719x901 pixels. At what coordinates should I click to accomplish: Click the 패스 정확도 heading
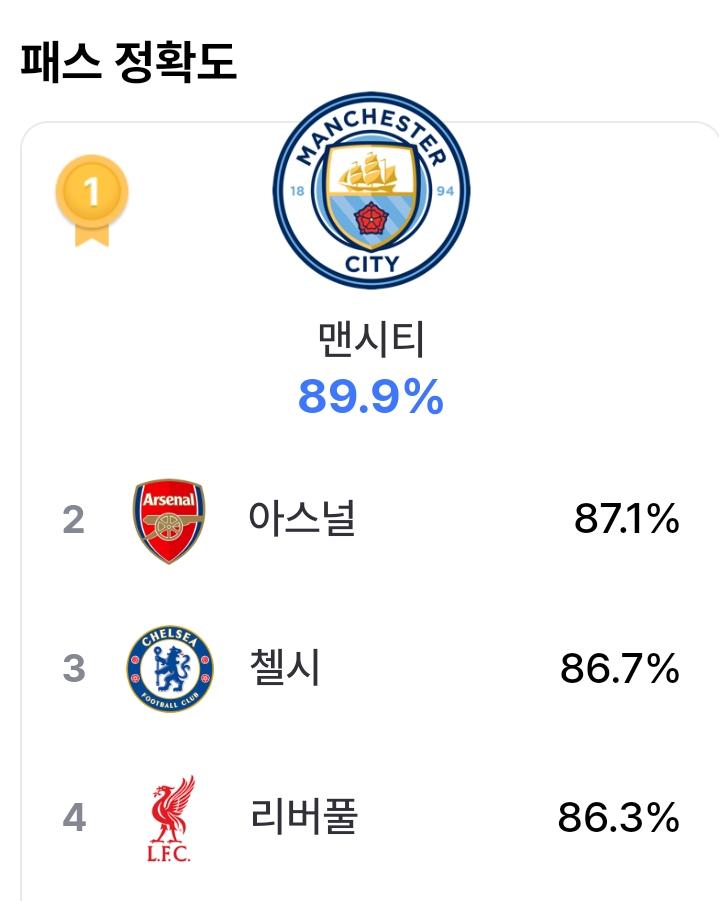click(x=129, y=61)
